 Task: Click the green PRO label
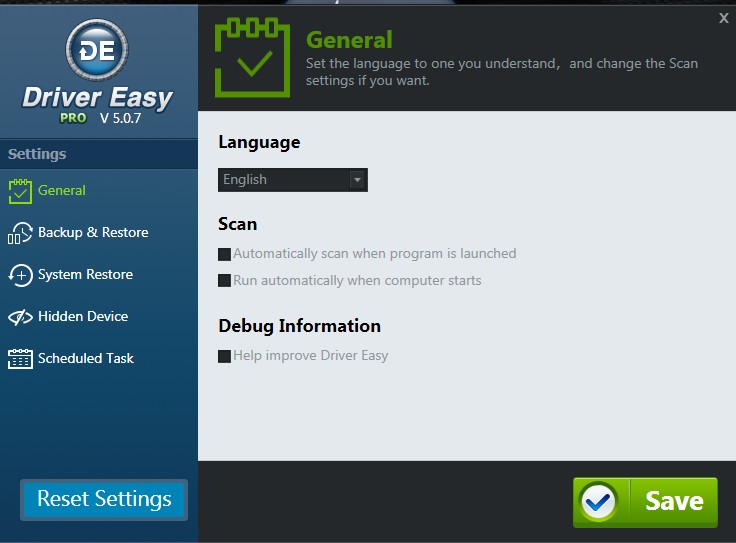point(73,118)
